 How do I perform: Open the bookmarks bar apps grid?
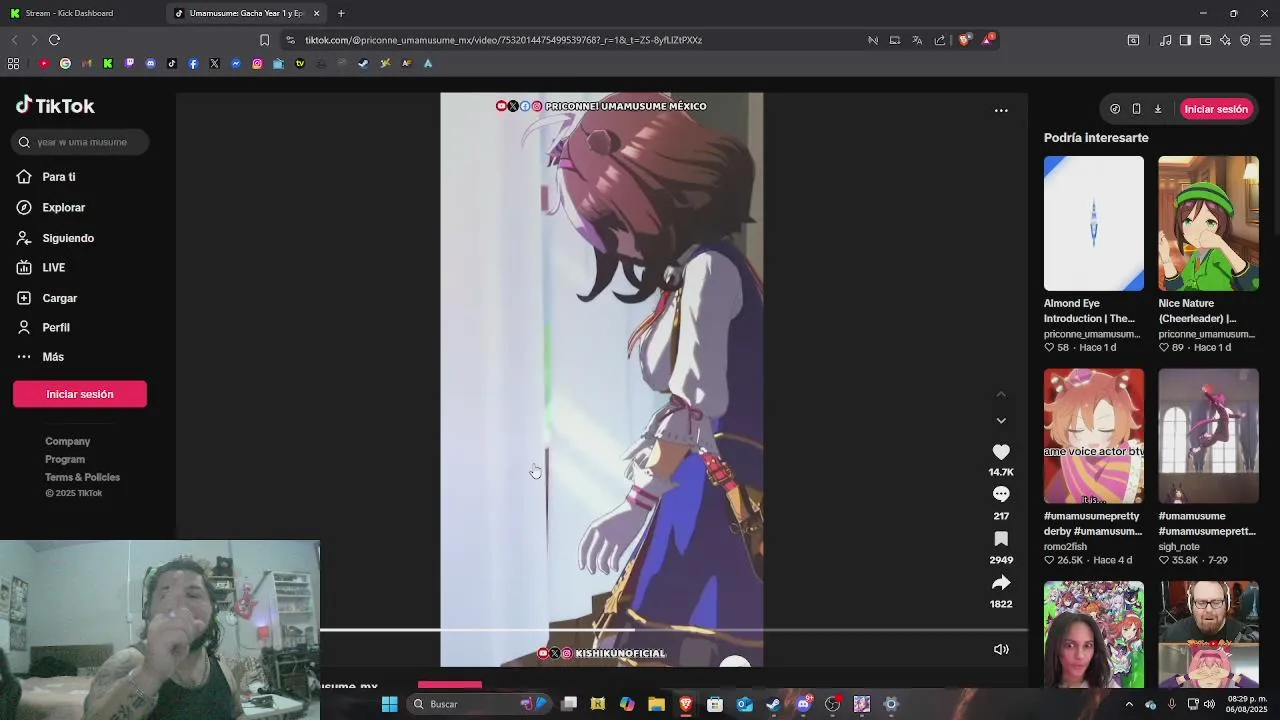coord(13,63)
